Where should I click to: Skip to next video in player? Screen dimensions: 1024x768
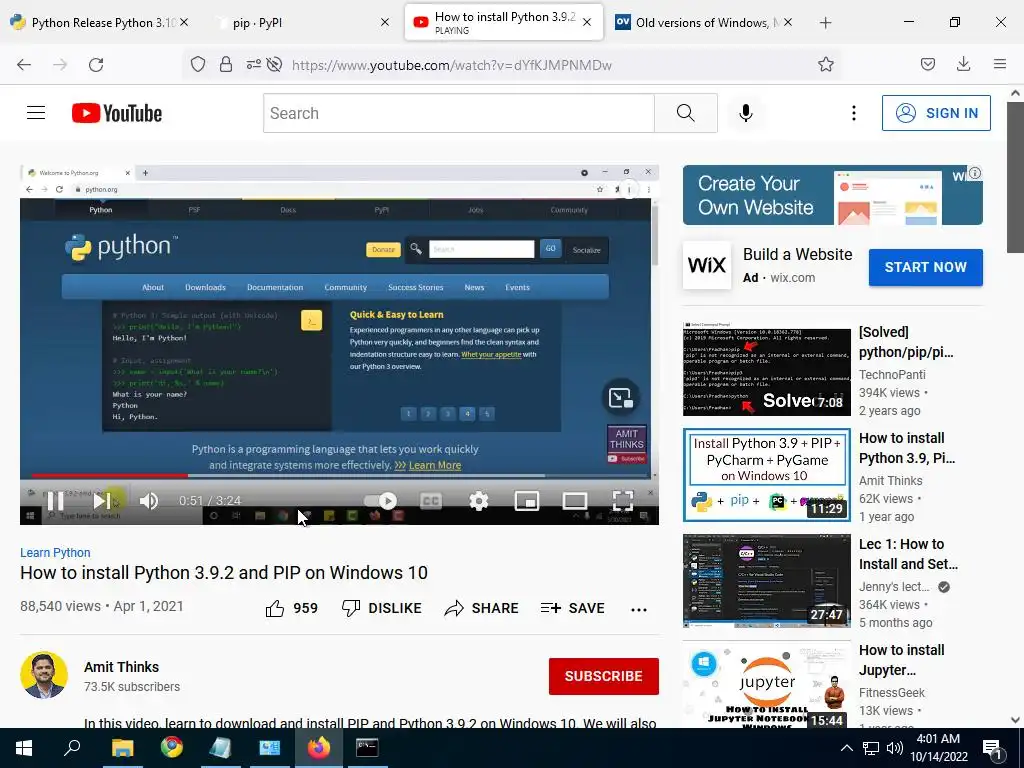[x=102, y=501]
